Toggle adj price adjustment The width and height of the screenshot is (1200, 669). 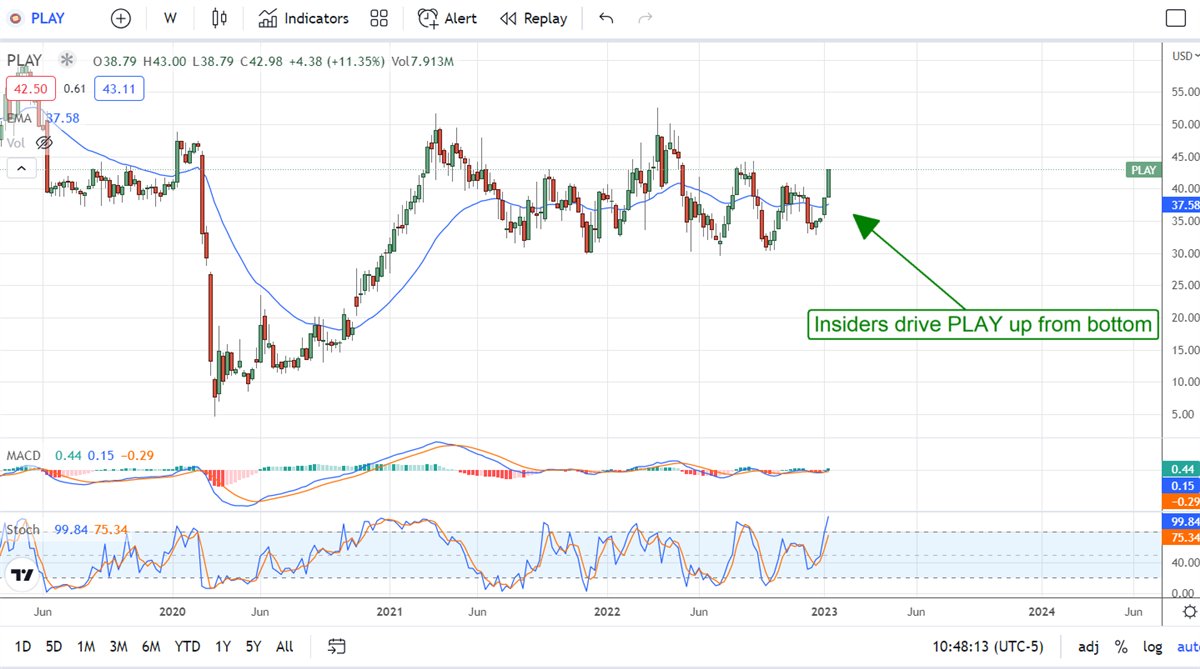[1088, 647]
